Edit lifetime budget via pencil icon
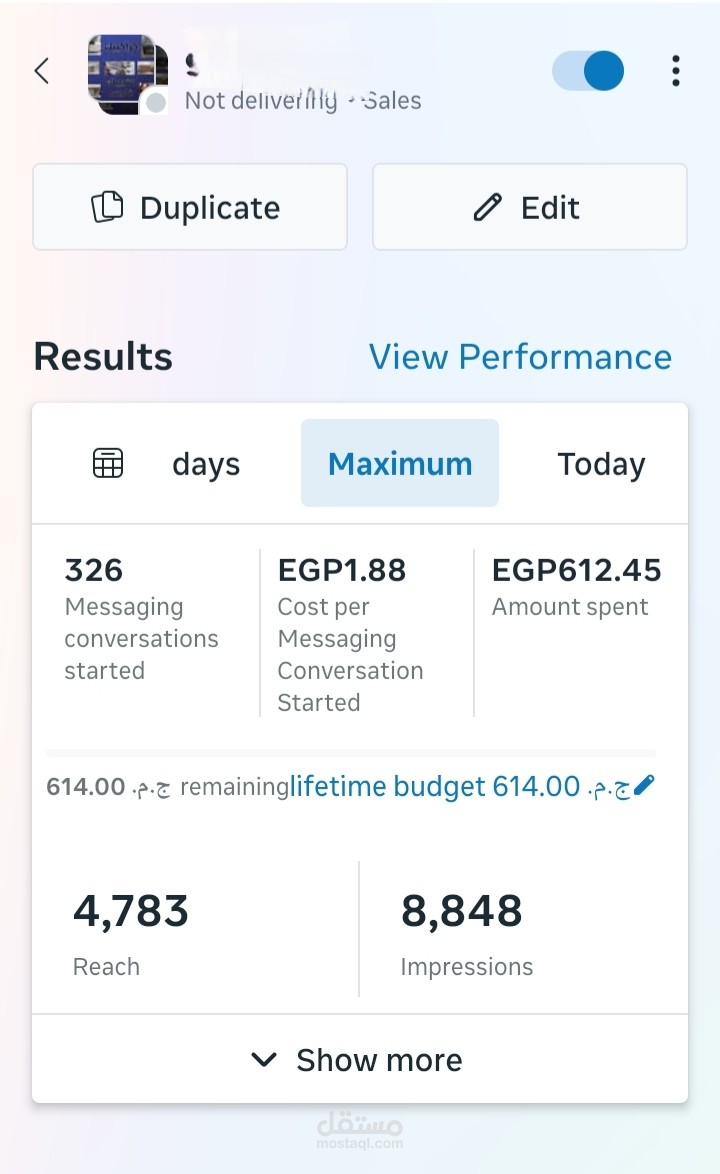The image size is (720, 1174). tap(645, 786)
